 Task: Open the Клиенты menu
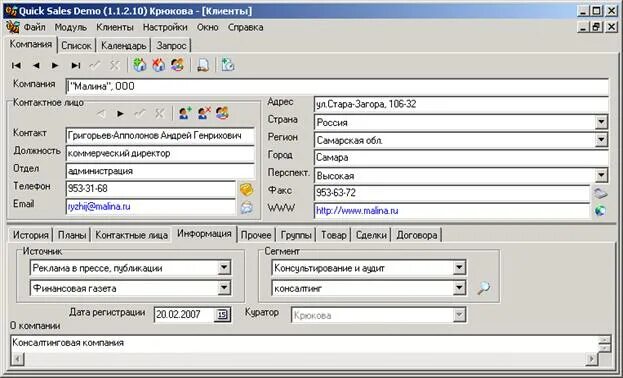pos(114,27)
